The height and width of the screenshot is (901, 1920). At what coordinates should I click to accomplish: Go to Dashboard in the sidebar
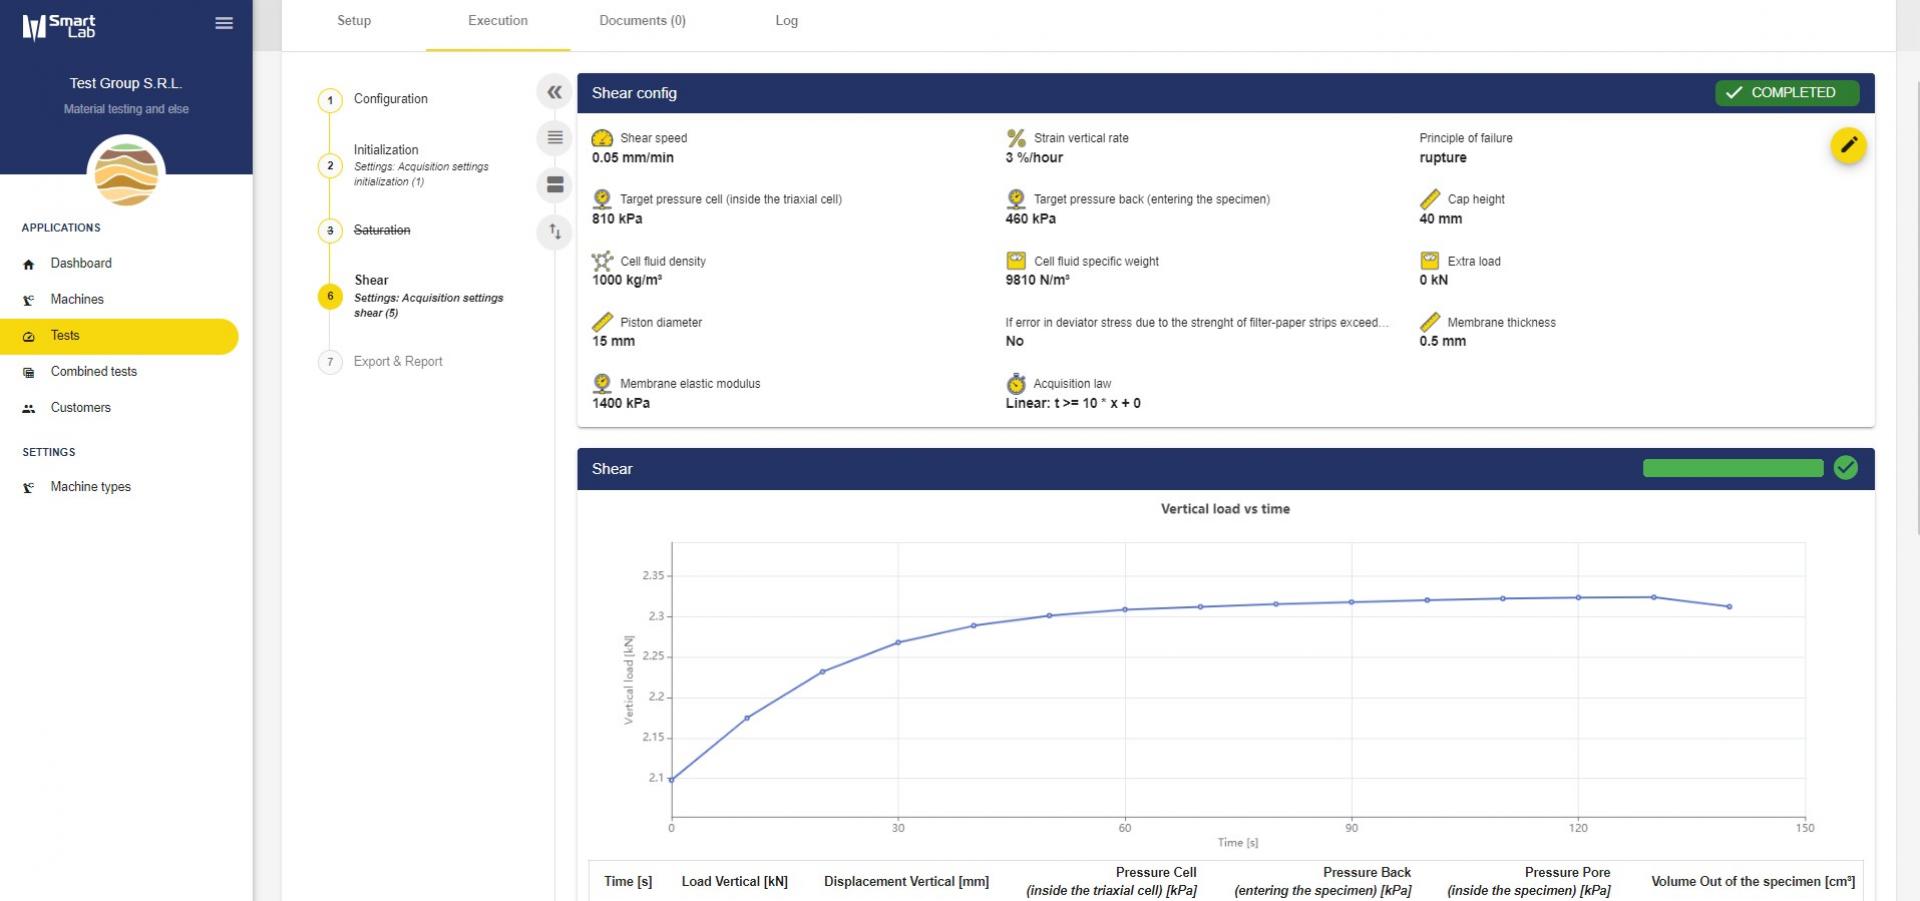tap(81, 263)
